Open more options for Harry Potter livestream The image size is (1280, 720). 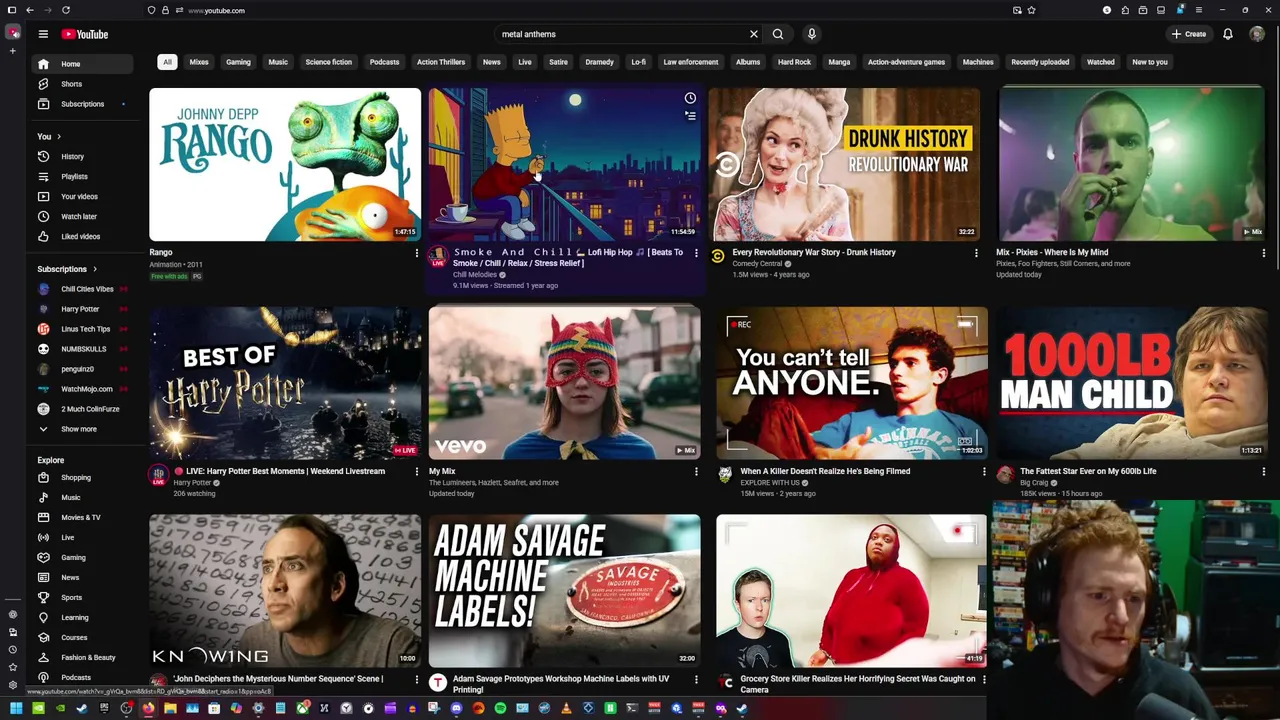[417, 471]
